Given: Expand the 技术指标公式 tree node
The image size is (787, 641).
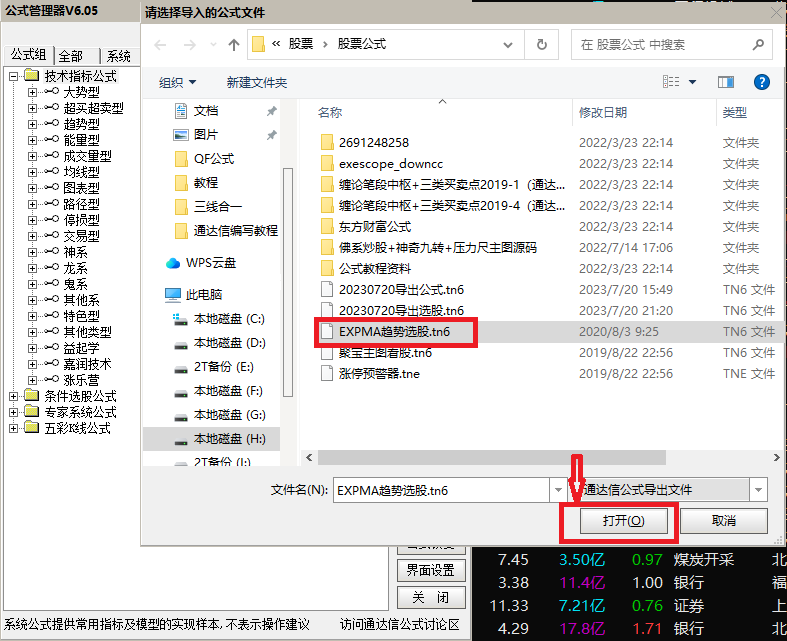Looking at the screenshot, I should click(13, 76).
